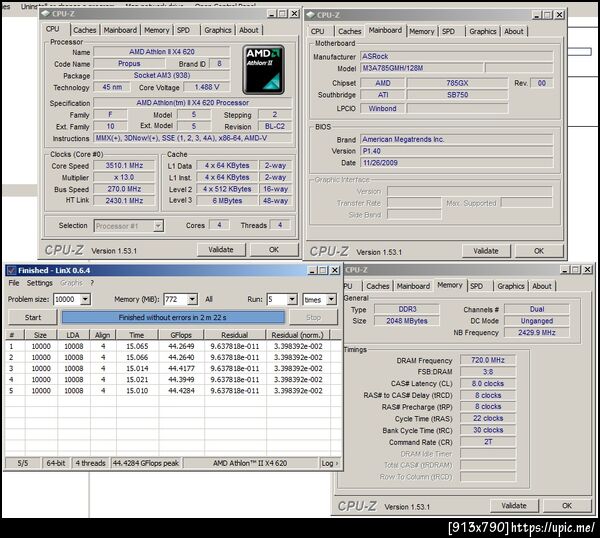Click the CPU-Z title icon in Mainboard window
600x538 pixels.
point(311,15)
